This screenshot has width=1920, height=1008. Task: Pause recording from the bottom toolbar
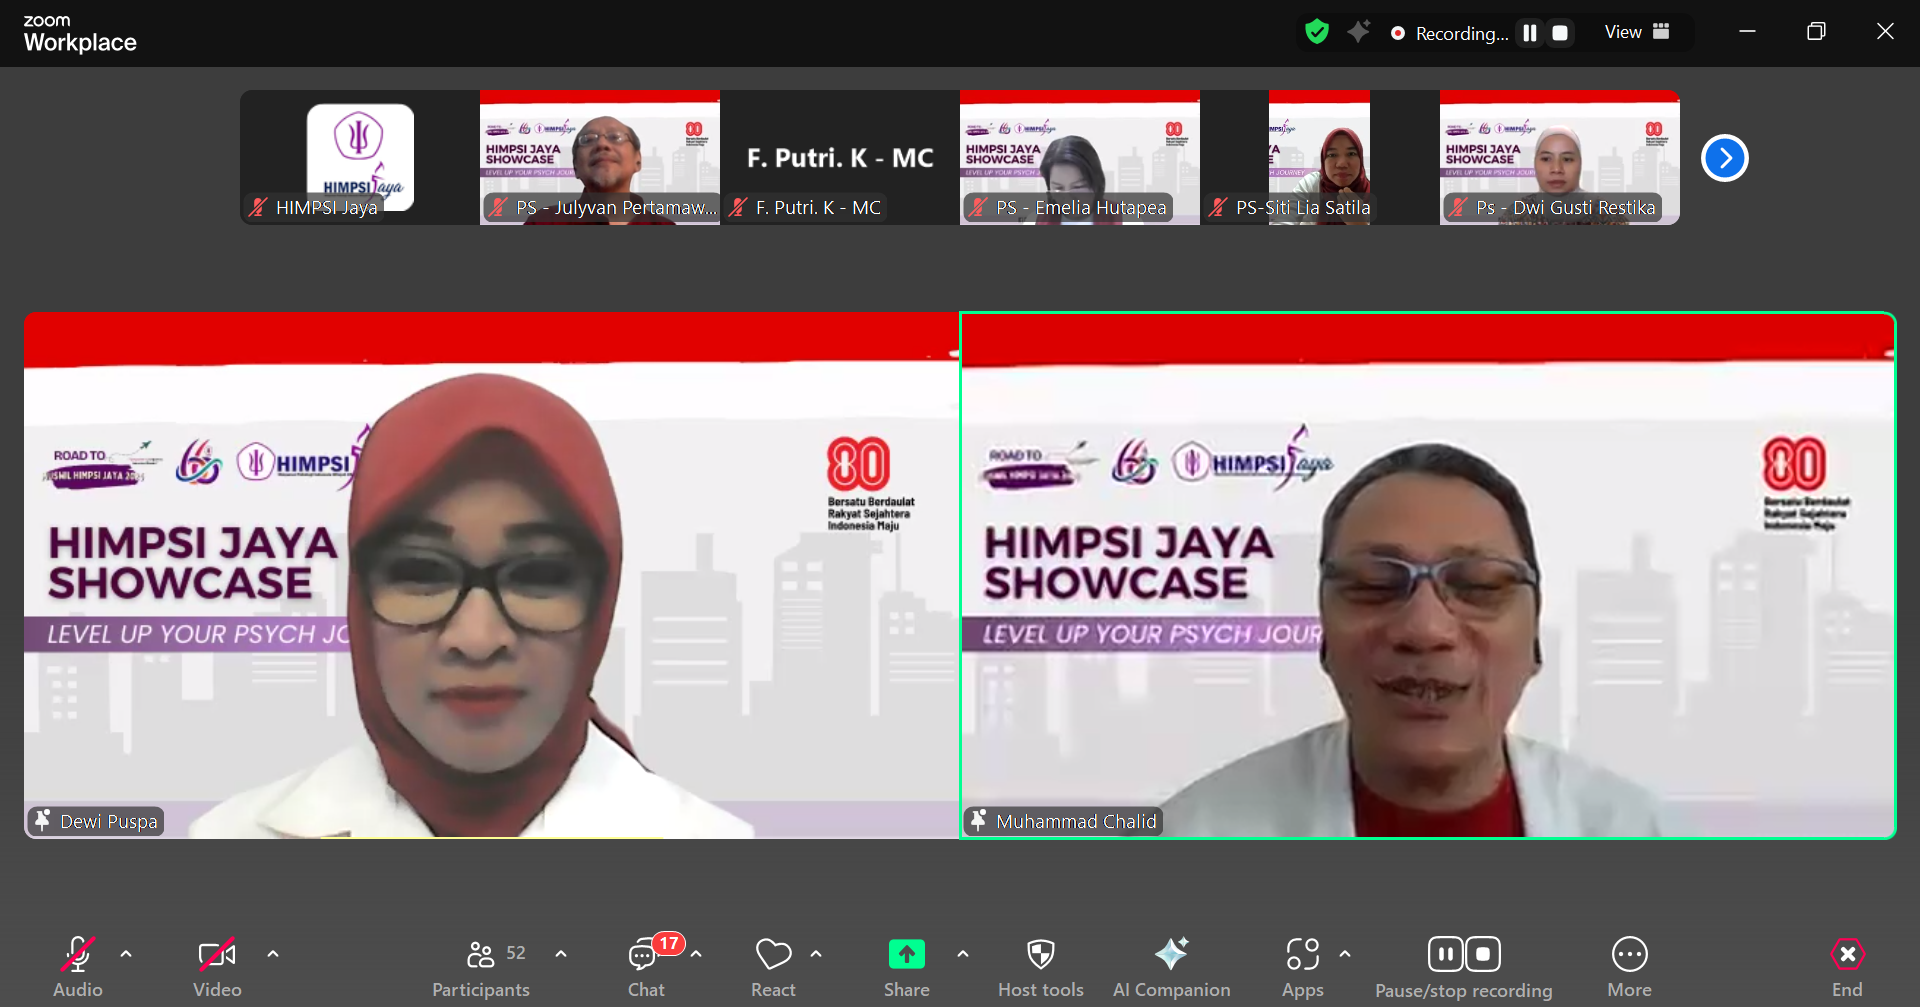(1446, 954)
